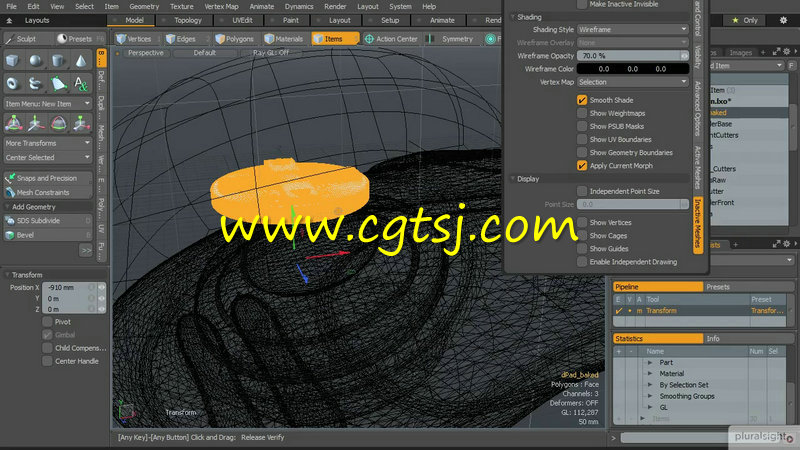The width and height of the screenshot is (800, 450).
Task: Open the Vertex Map Selection dropdown
Action: [x=633, y=82]
